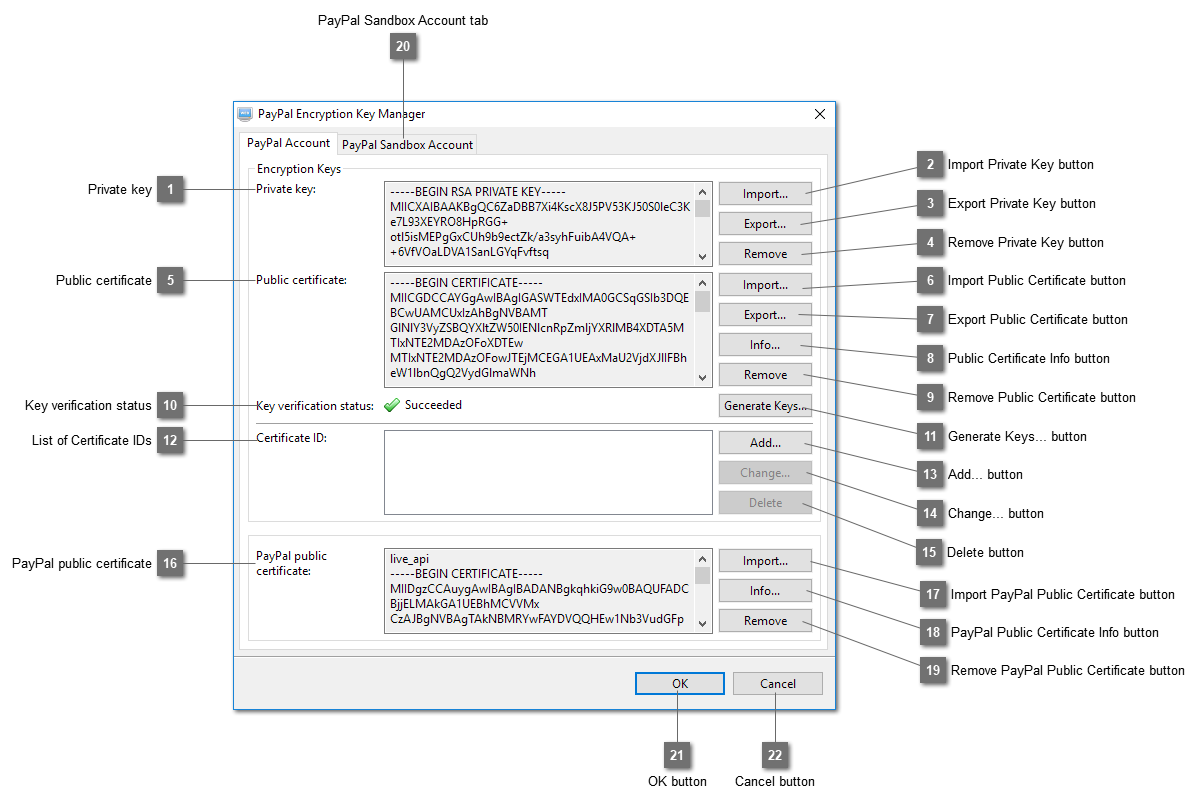Export the private key
Image resolution: width=1201 pixels, height=805 pixels.
click(765, 223)
